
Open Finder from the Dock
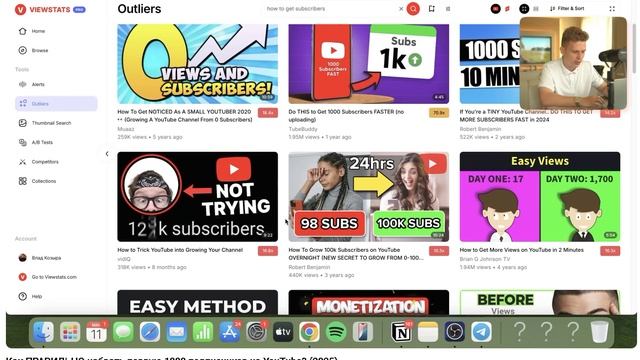43,331
